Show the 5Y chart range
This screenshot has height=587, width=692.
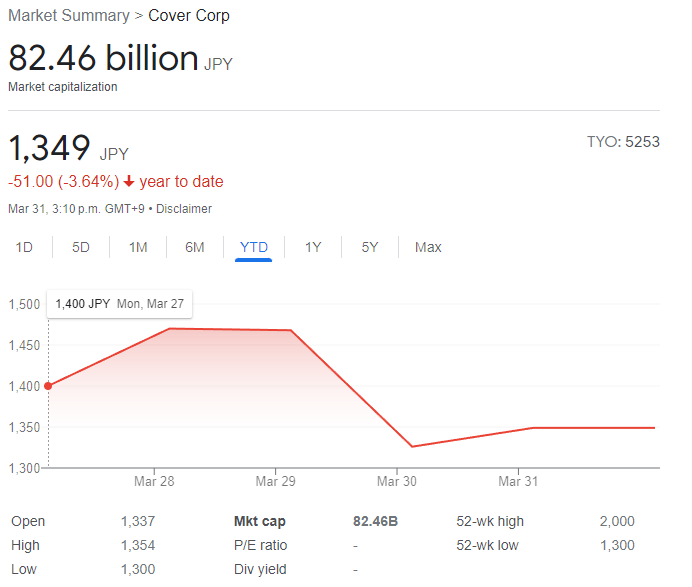point(370,247)
